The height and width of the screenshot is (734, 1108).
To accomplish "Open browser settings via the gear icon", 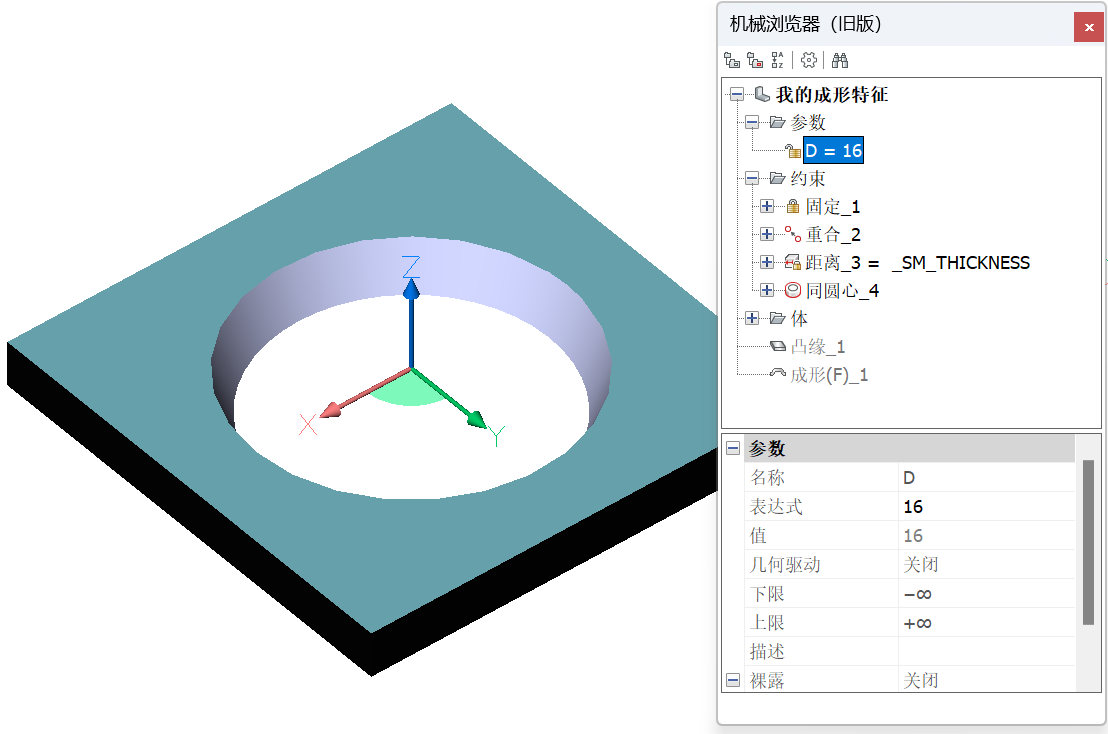I will 808,61.
